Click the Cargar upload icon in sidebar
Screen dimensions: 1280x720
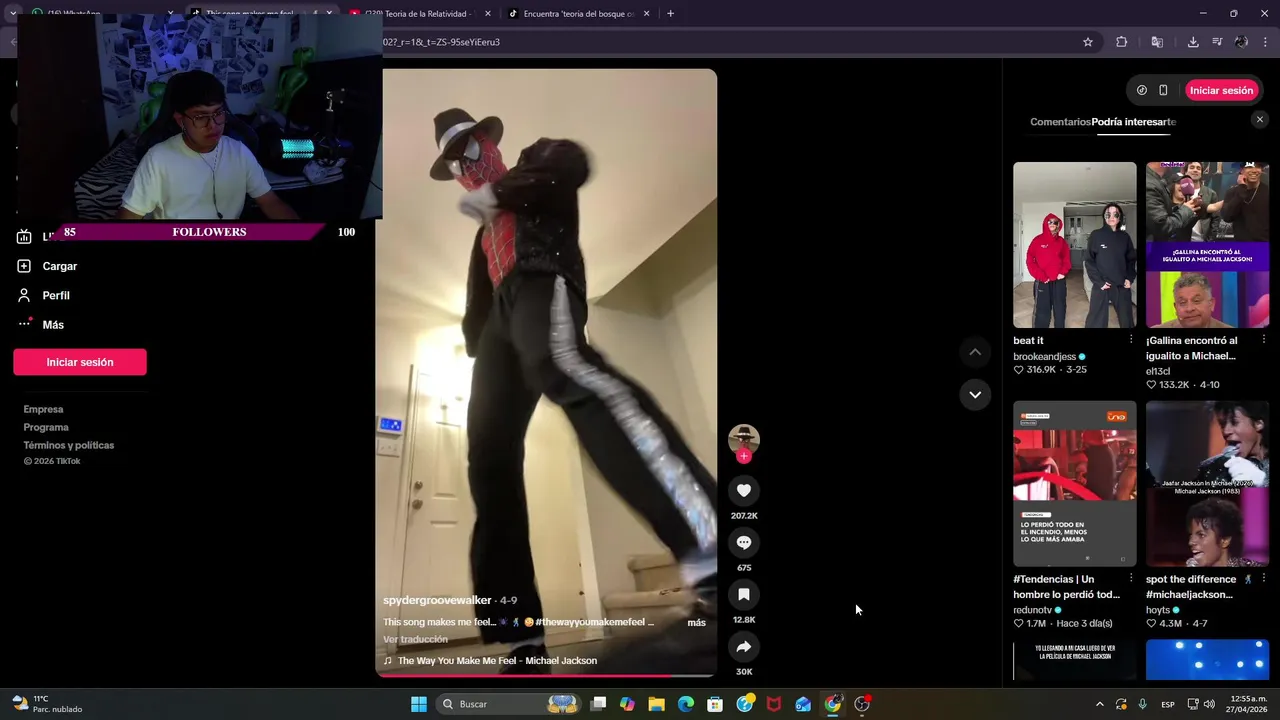click(x=24, y=266)
